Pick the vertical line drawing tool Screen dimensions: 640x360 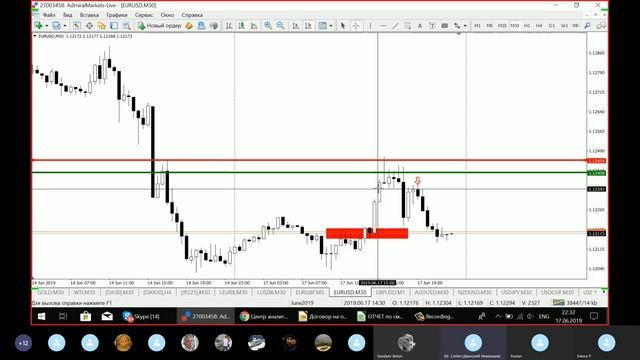click(x=370, y=26)
